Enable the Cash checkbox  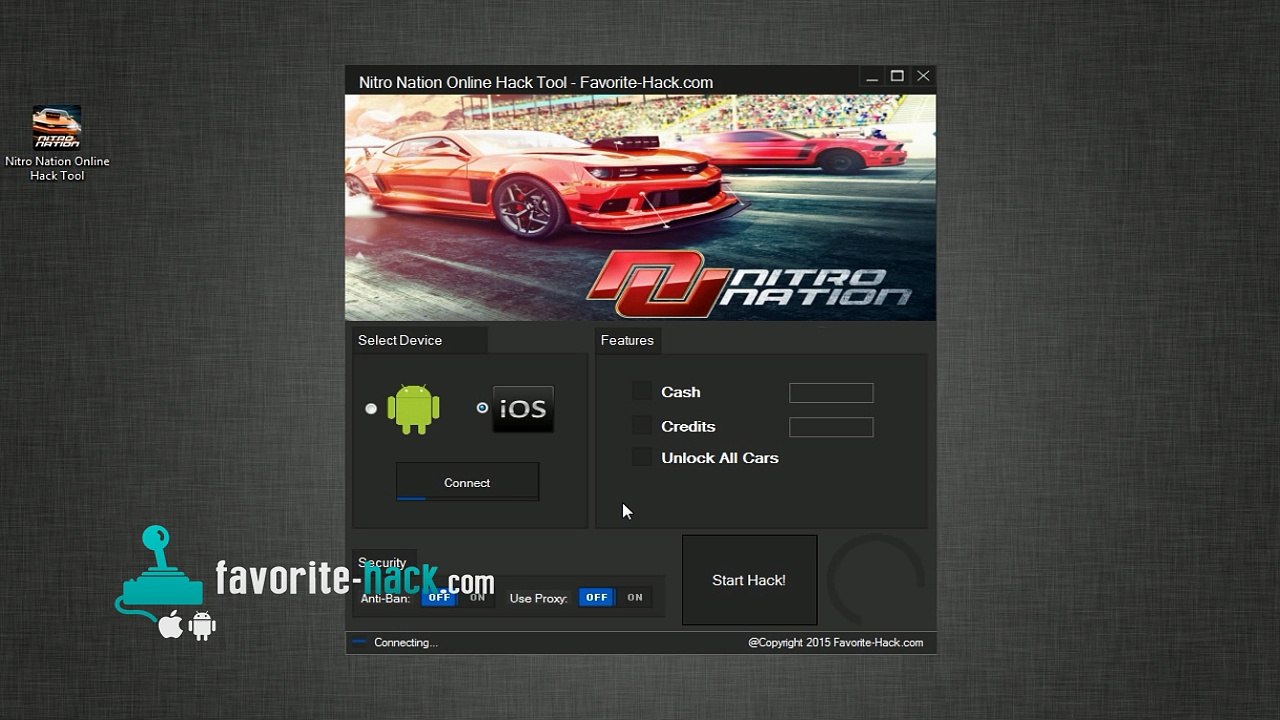[x=642, y=391]
